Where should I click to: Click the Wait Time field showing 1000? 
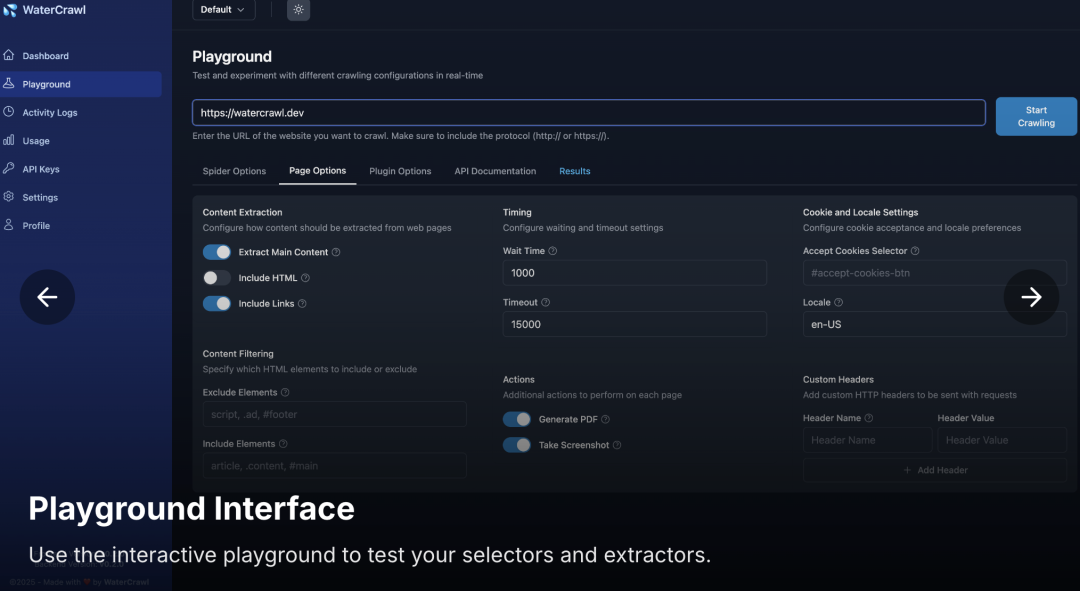coord(634,273)
